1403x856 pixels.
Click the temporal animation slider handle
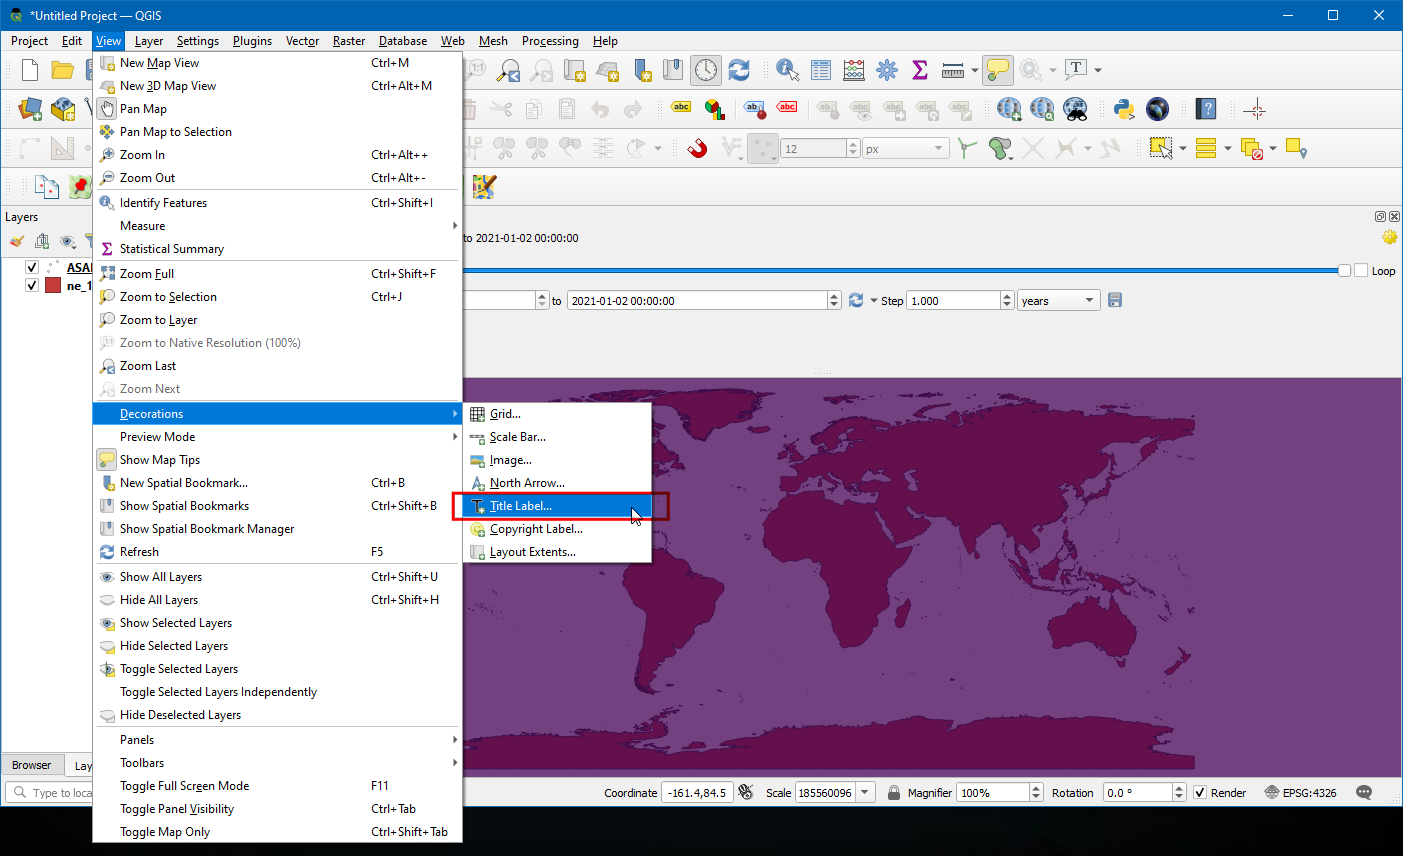pyautogui.click(x=1344, y=270)
